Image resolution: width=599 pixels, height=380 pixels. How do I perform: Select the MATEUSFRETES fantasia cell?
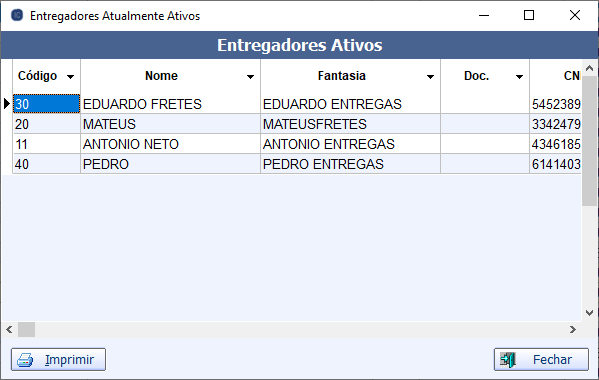pyautogui.click(x=350, y=124)
